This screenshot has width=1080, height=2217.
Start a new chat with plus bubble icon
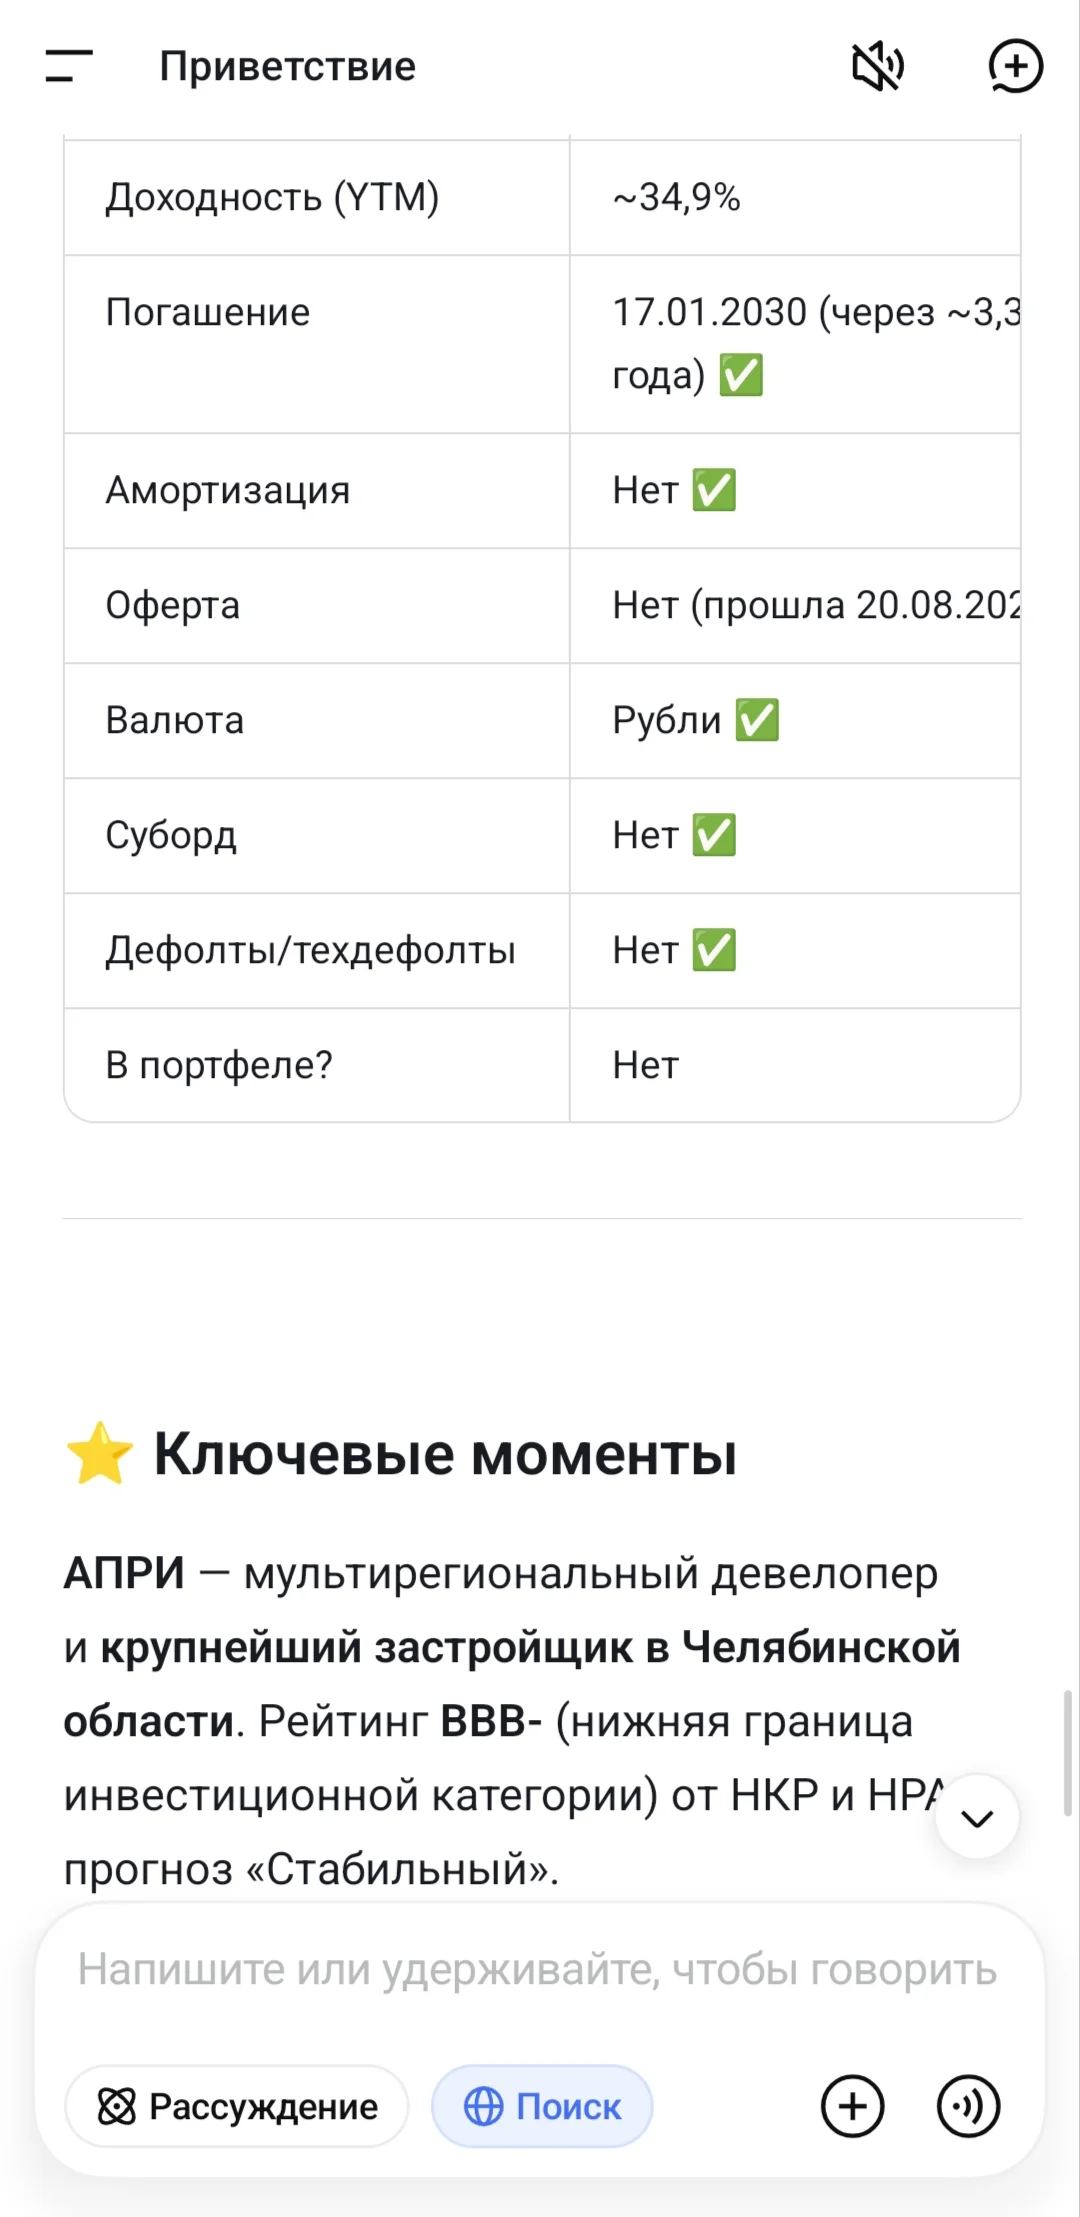(x=1015, y=67)
